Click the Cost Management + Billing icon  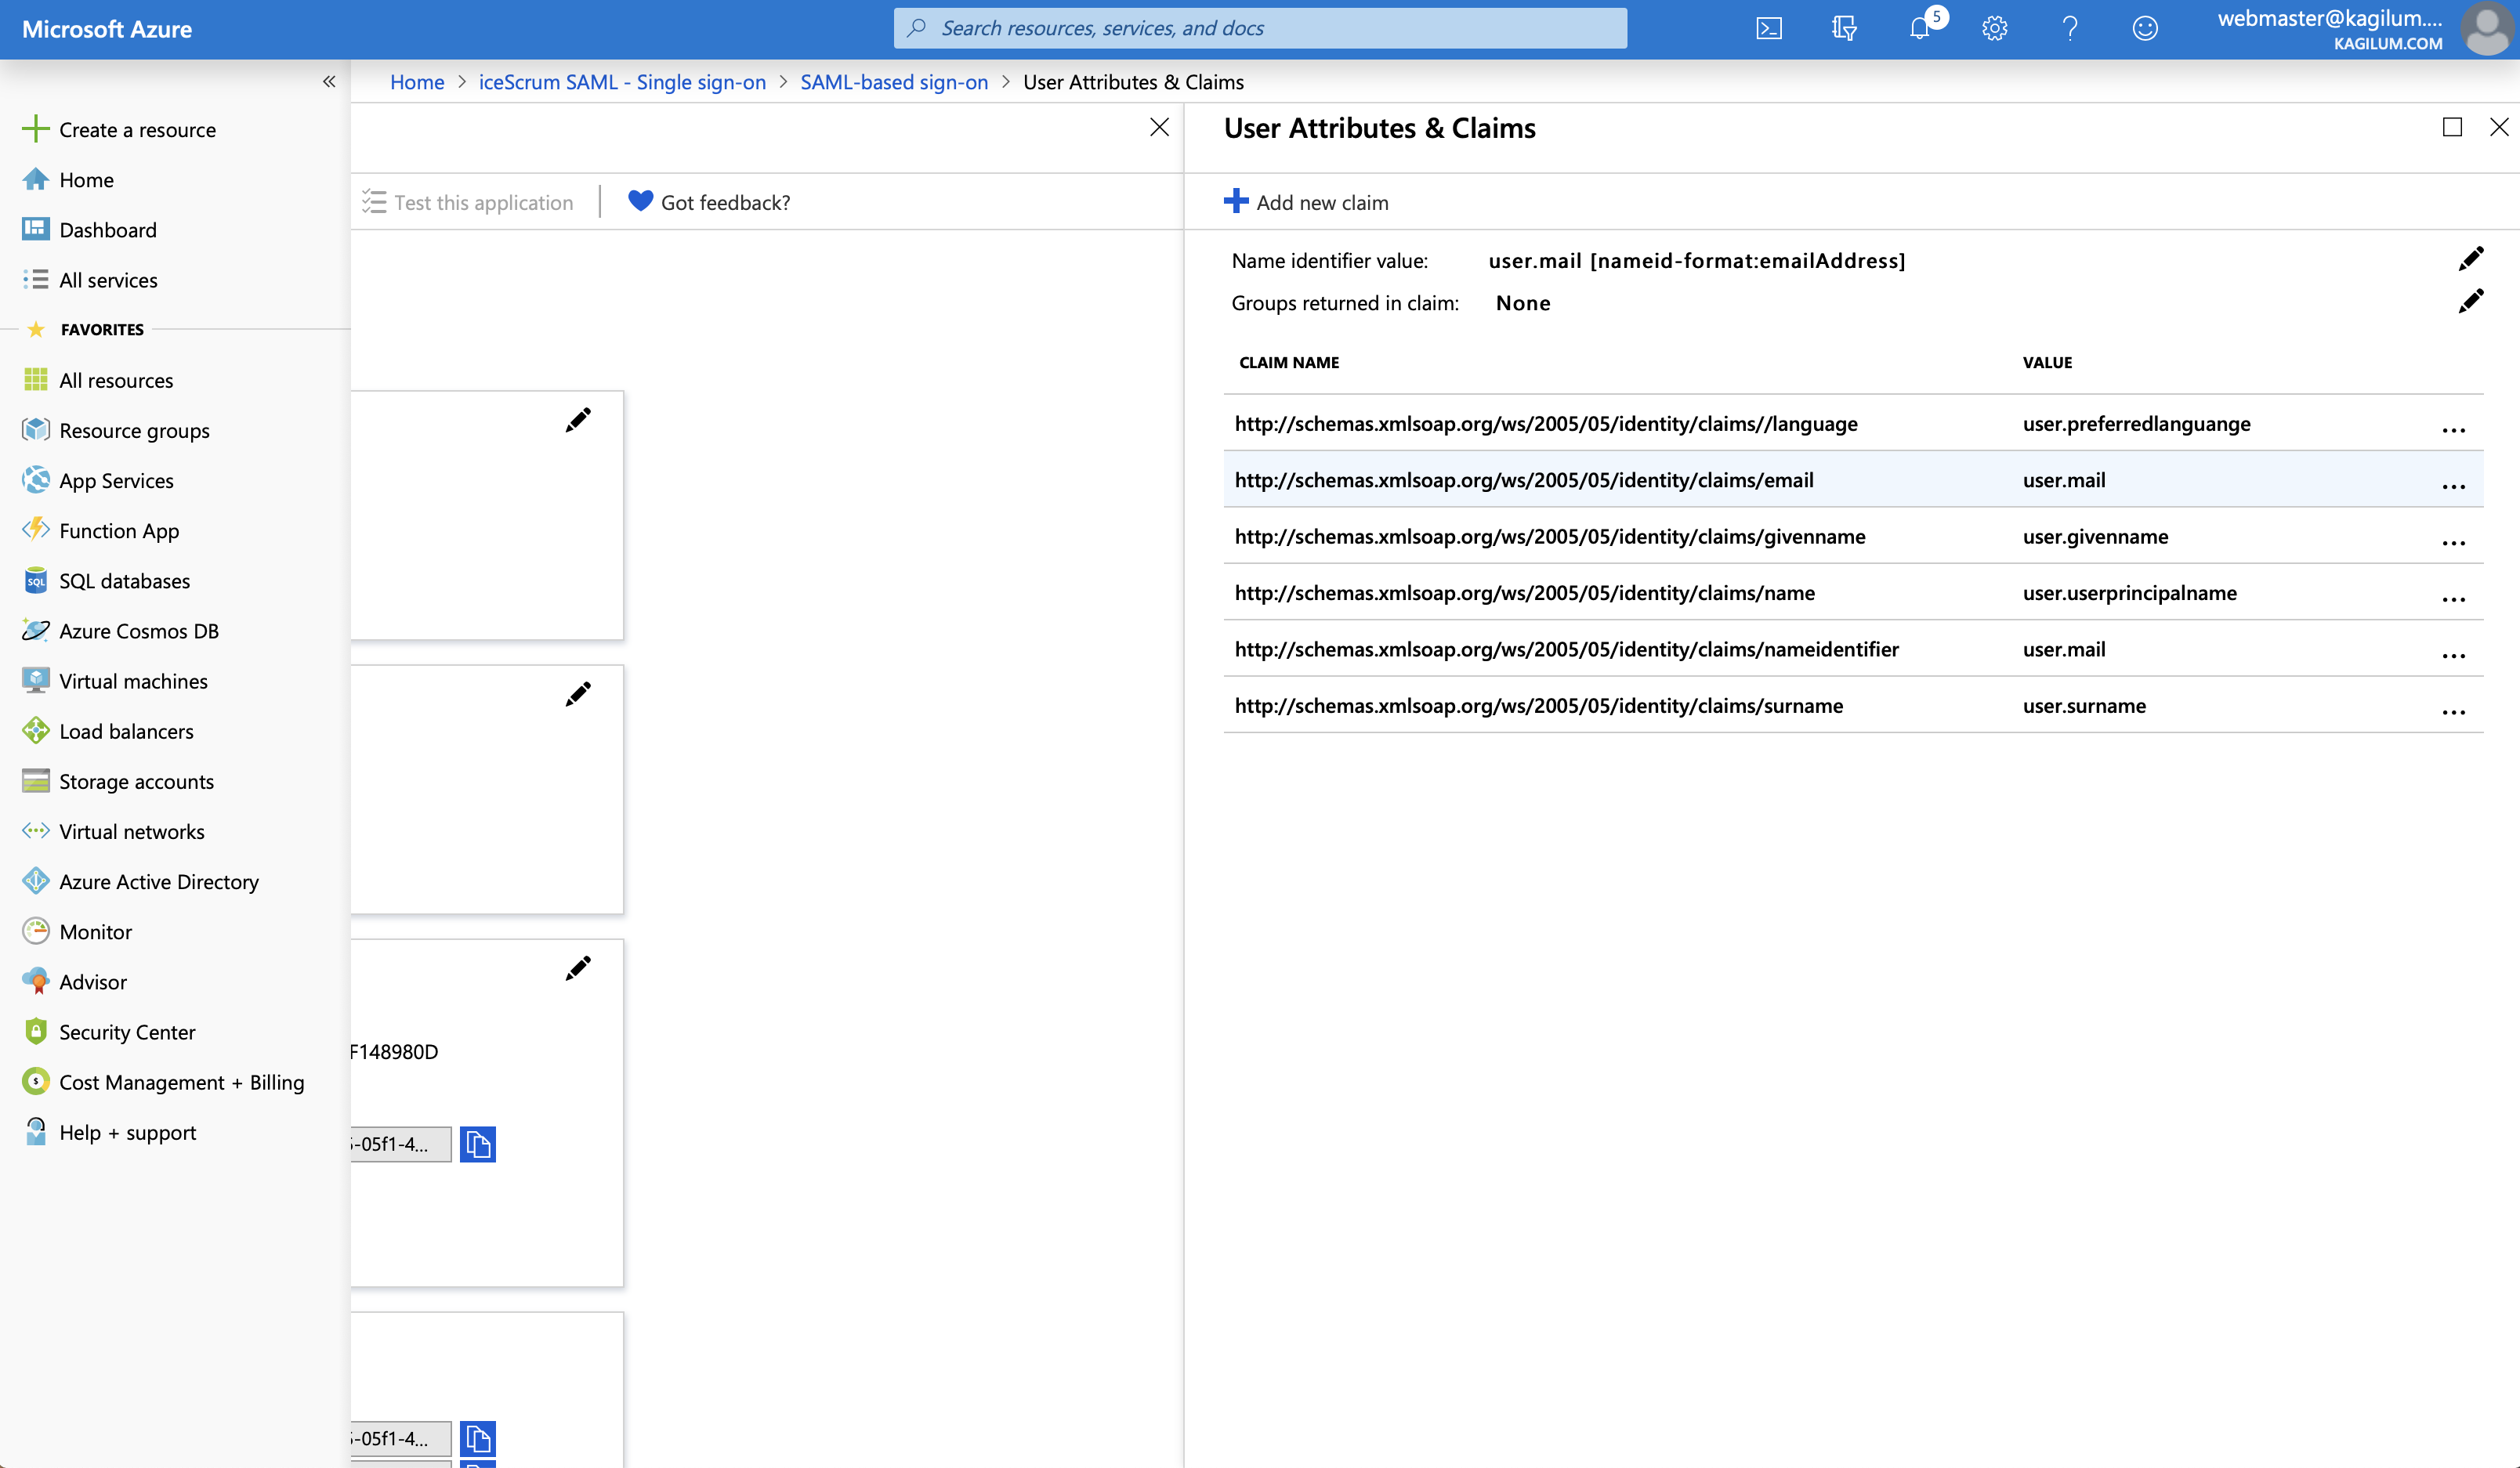click(36, 1082)
